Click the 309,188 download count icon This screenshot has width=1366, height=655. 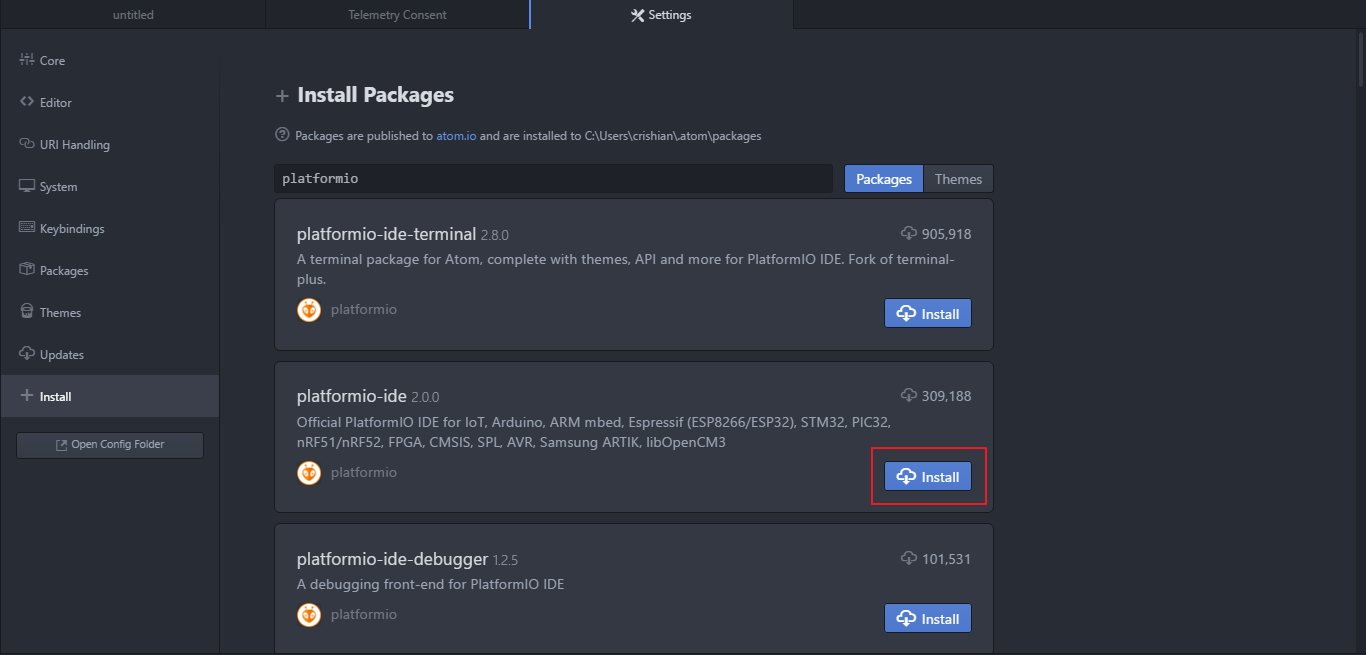pyautogui.click(x=909, y=396)
